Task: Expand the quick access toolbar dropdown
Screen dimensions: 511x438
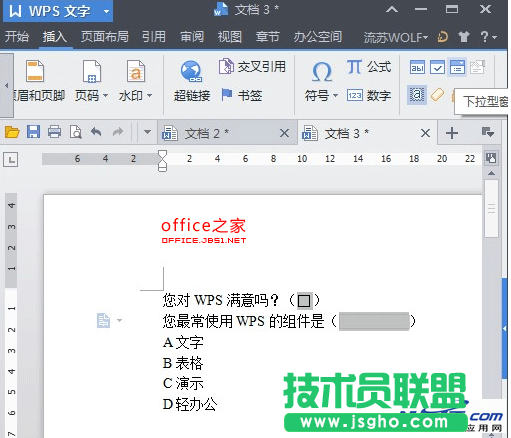Action: [x=147, y=132]
